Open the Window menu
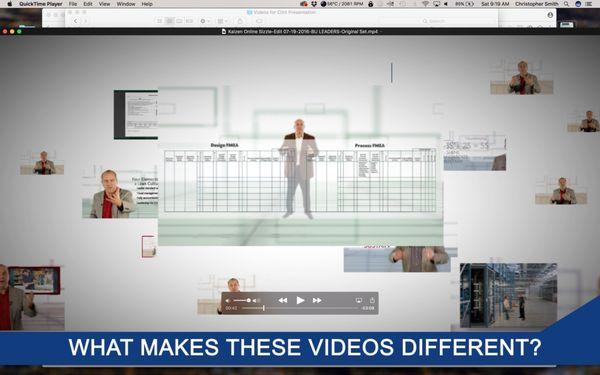600x375 pixels. point(126,4)
